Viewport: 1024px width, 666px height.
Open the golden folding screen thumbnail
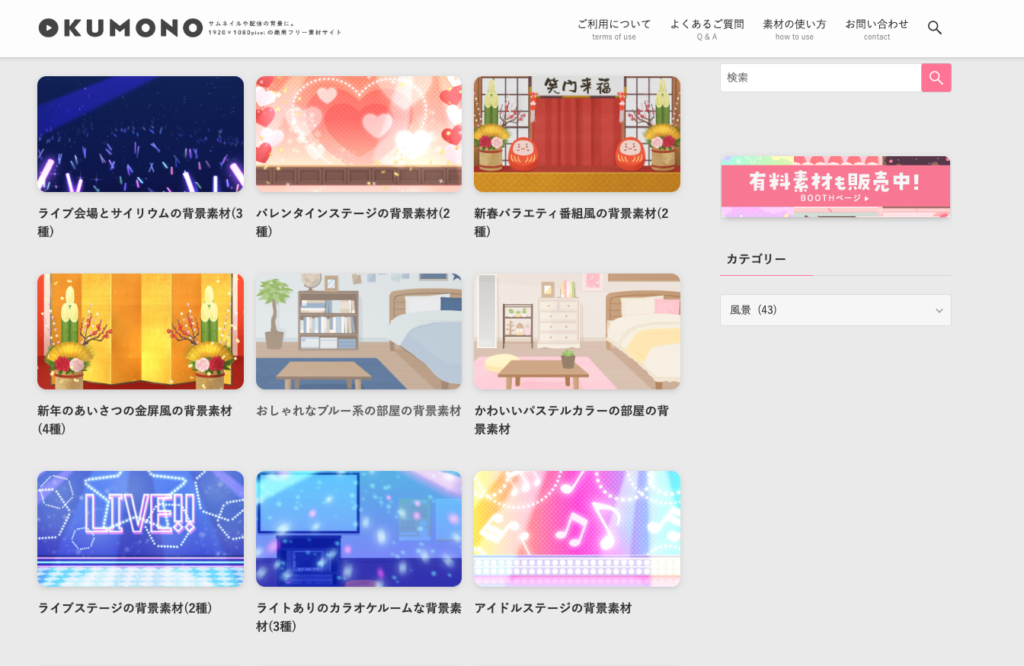[x=140, y=332]
